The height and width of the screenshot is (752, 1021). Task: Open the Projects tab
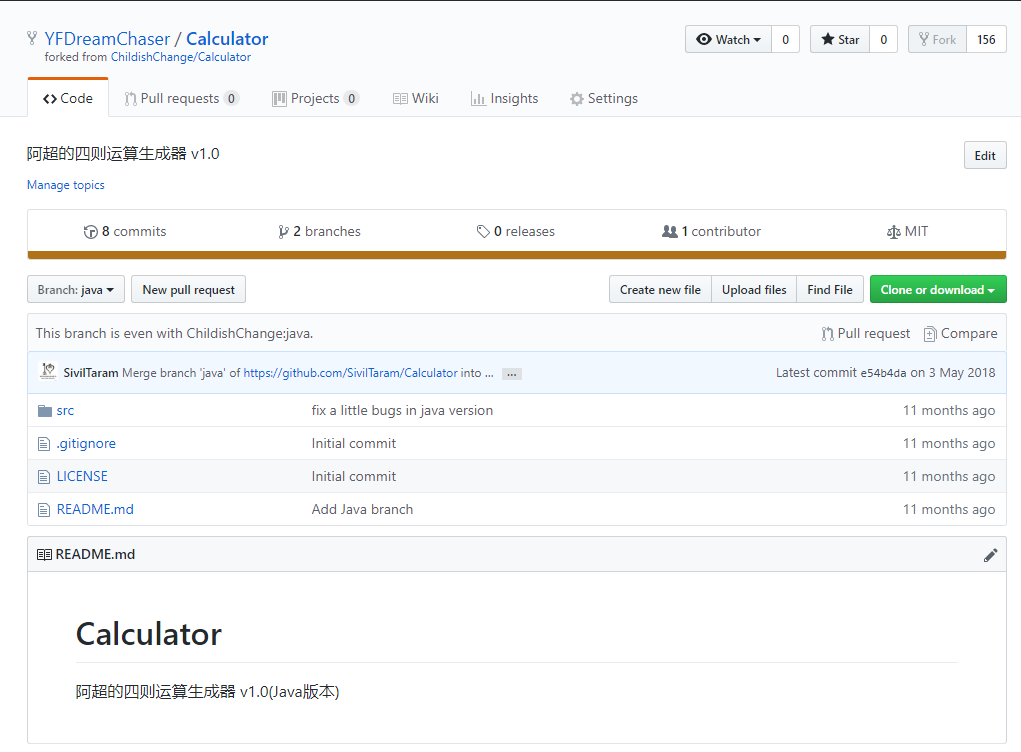pos(315,98)
